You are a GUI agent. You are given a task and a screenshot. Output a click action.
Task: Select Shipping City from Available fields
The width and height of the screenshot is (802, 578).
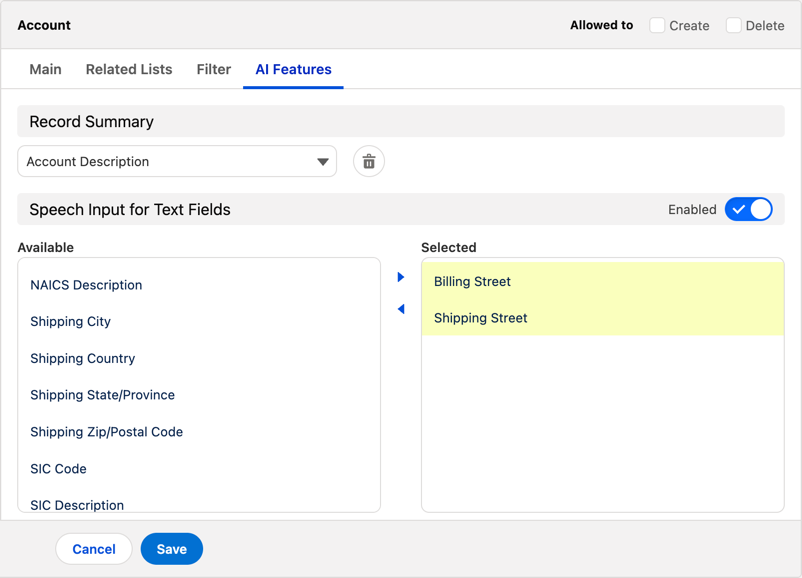(x=70, y=321)
